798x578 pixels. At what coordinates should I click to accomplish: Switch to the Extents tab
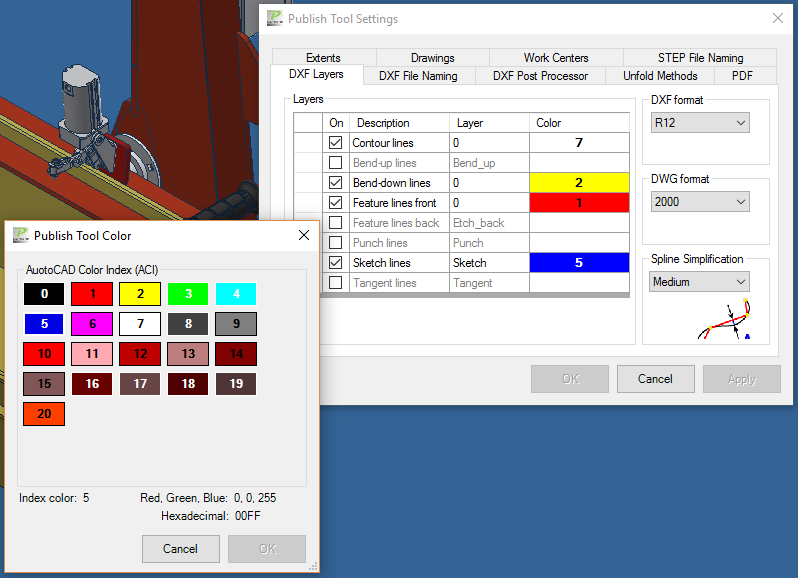pos(324,57)
